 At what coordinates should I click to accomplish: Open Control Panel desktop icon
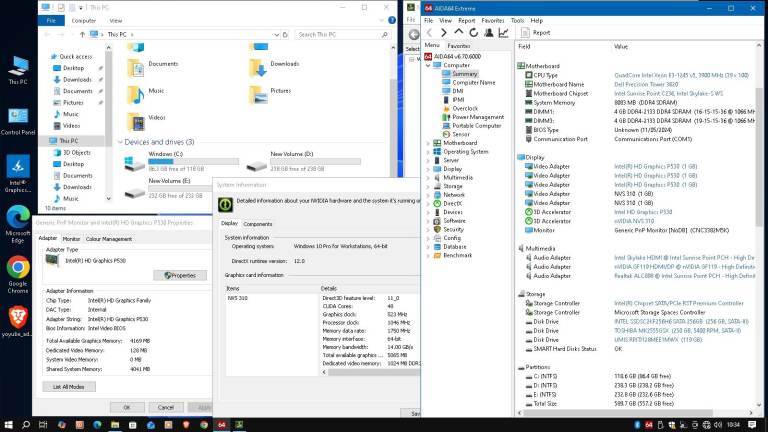[18, 120]
